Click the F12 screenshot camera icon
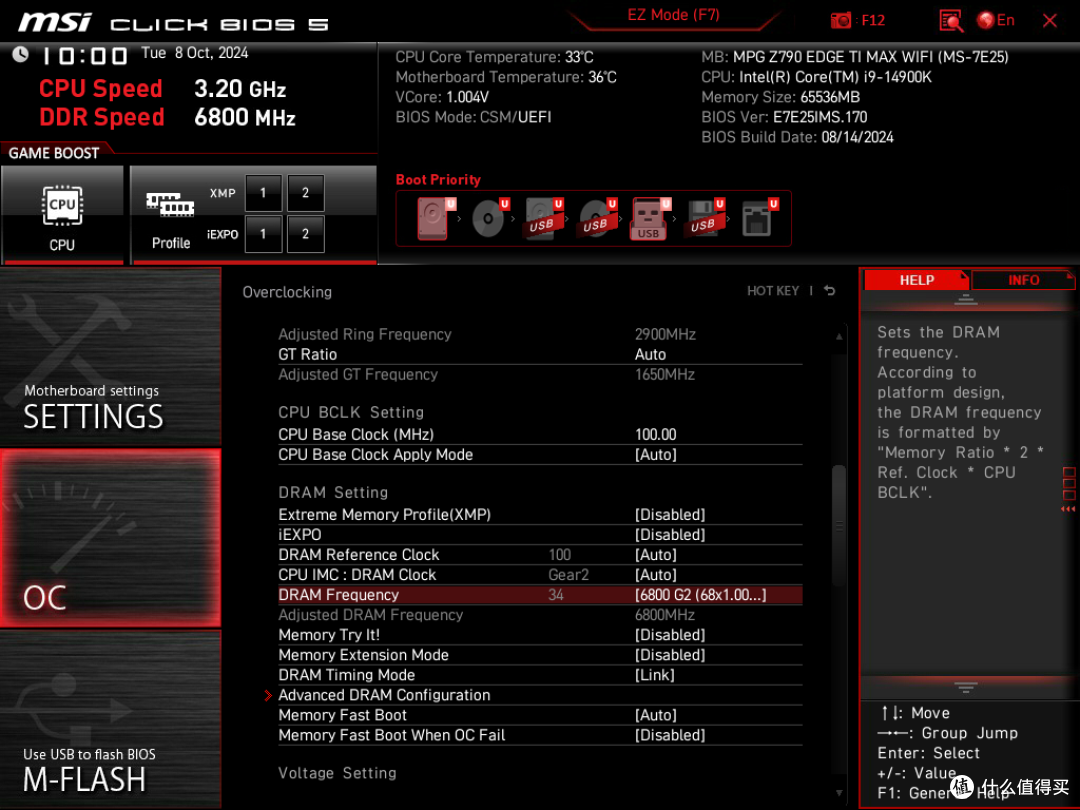The width and height of the screenshot is (1080, 810). coord(840,21)
